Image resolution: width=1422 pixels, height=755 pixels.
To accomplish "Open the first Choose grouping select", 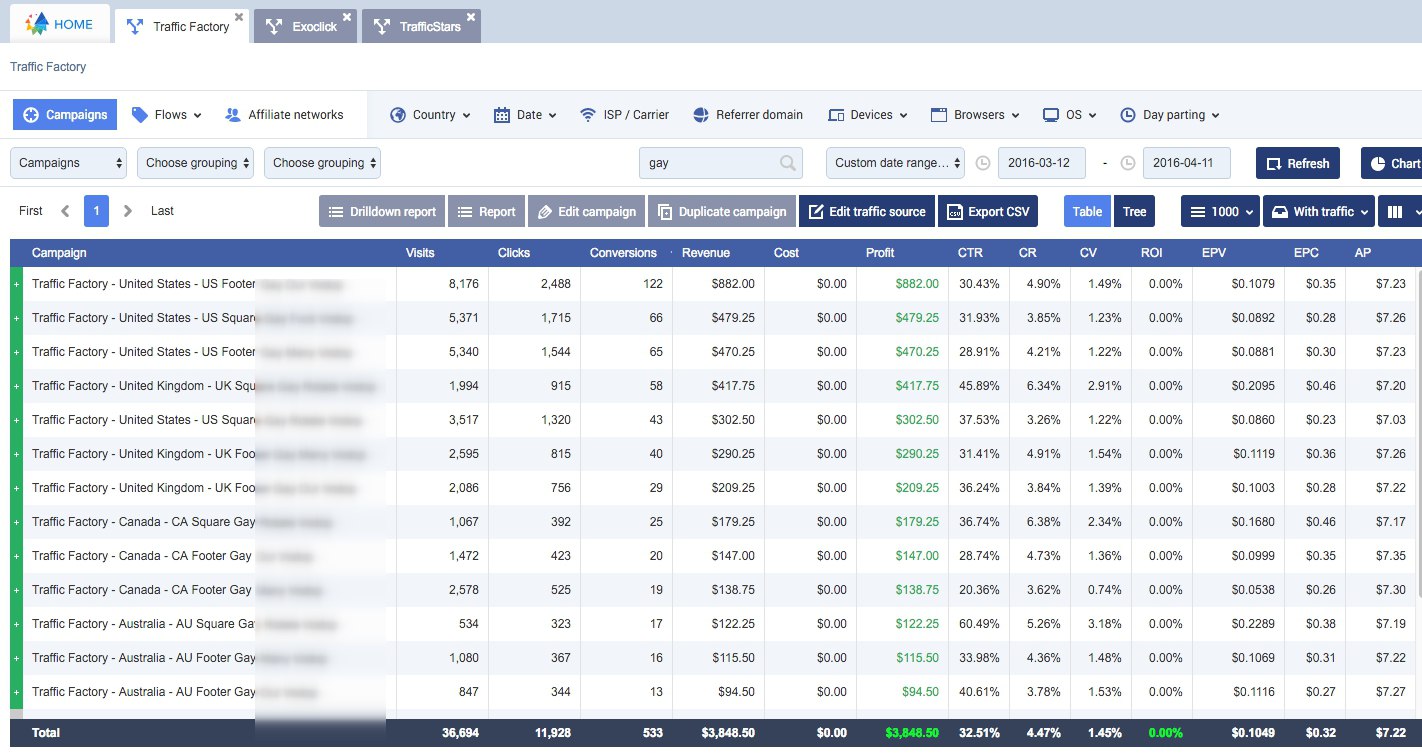I will [196, 163].
